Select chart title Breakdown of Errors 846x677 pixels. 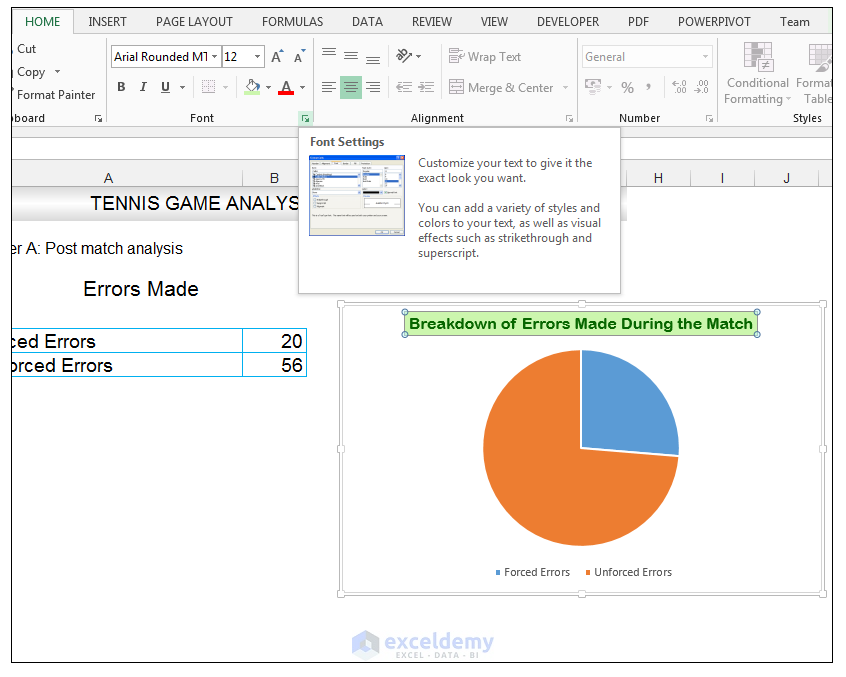[x=581, y=324]
